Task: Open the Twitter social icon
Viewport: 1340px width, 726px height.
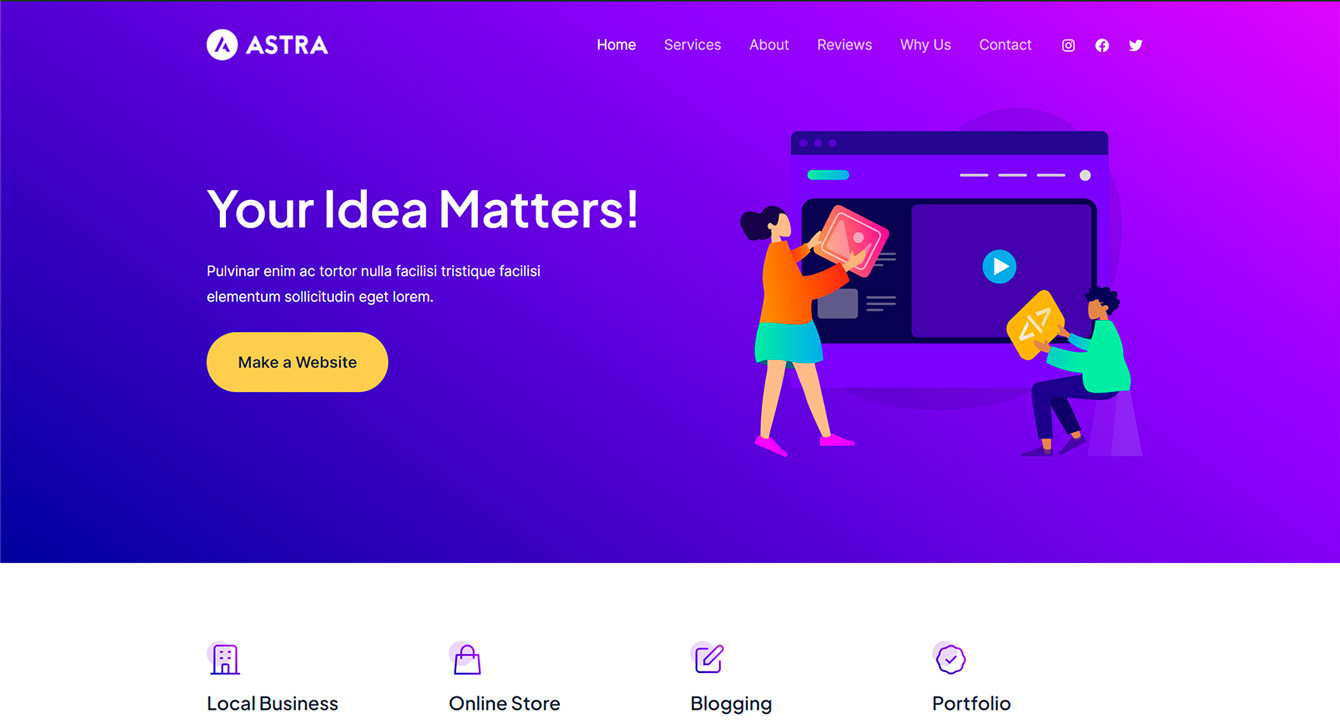Action: click(x=1135, y=45)
